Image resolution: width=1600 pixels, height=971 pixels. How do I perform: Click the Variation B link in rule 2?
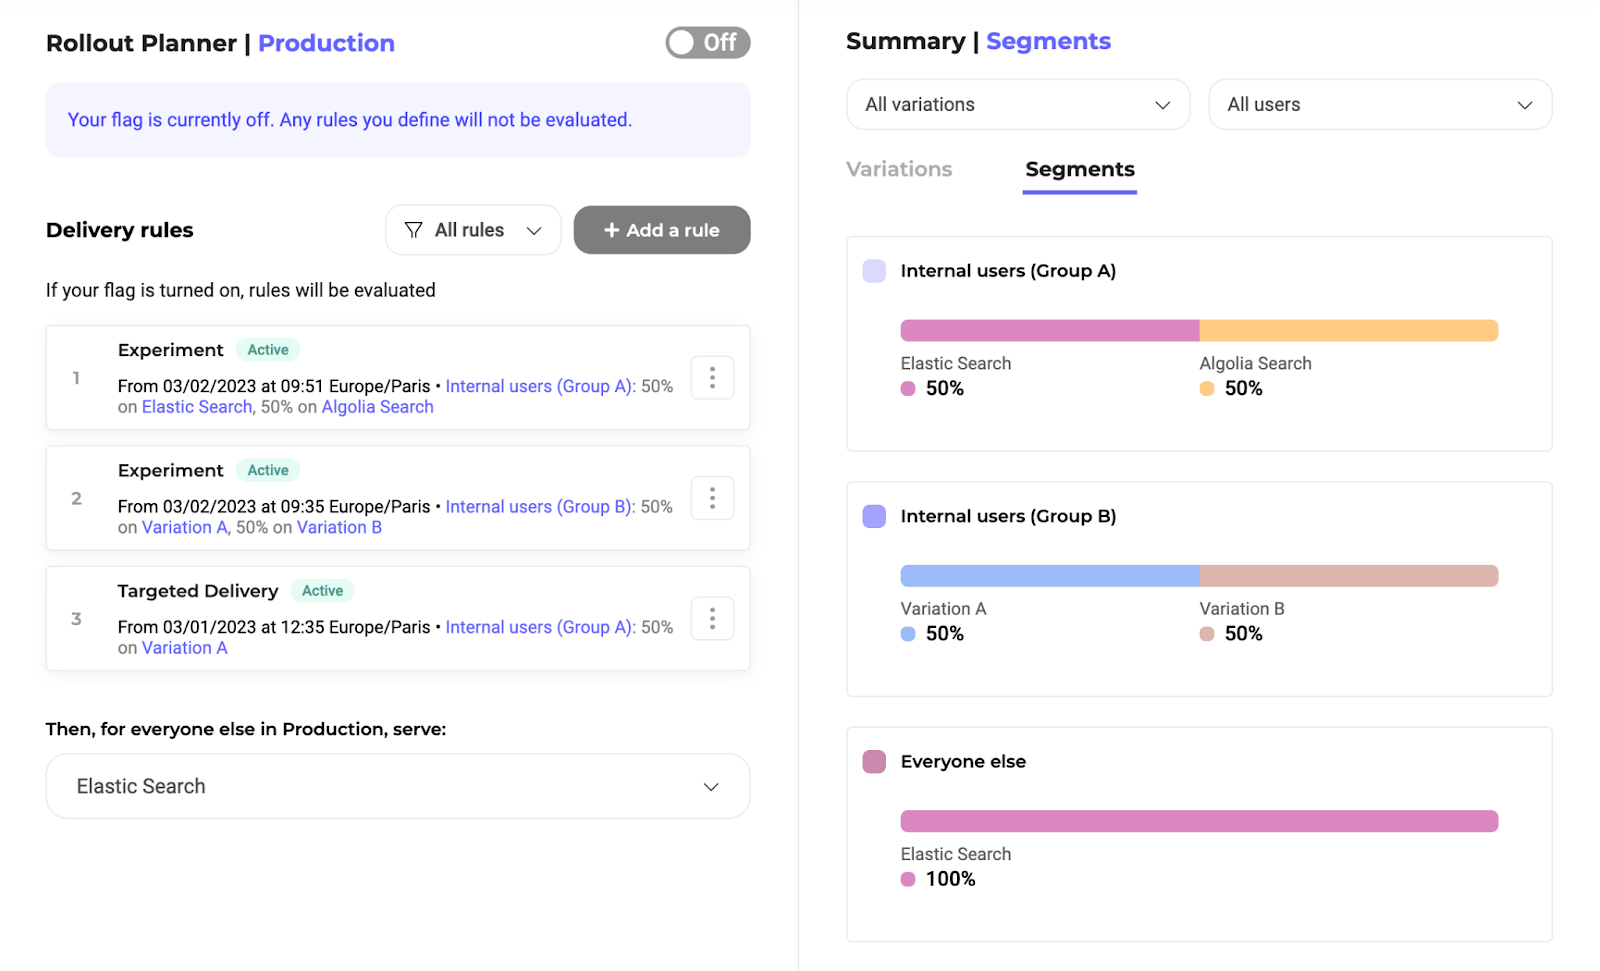(339, 528)
